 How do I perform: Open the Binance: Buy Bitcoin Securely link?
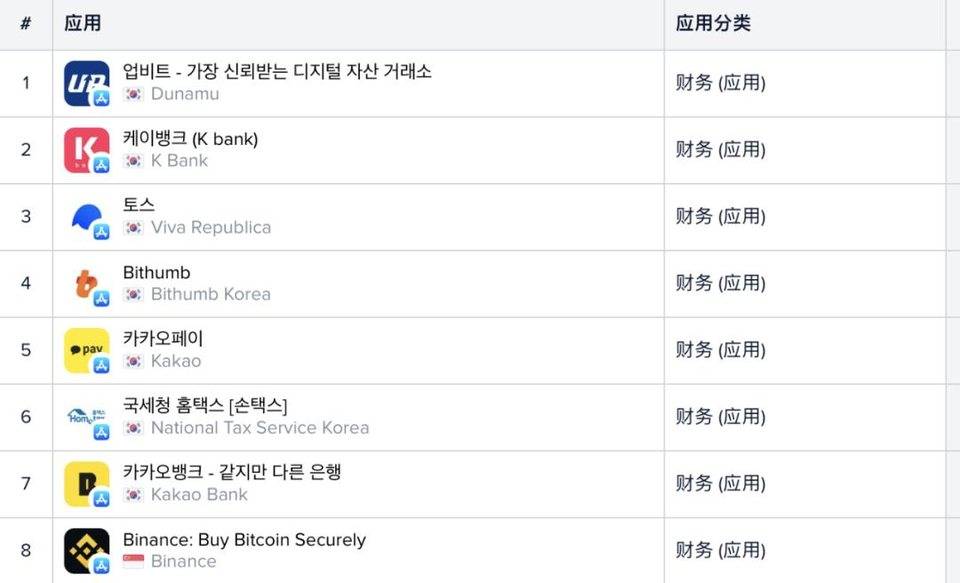(x=244, y=540)
